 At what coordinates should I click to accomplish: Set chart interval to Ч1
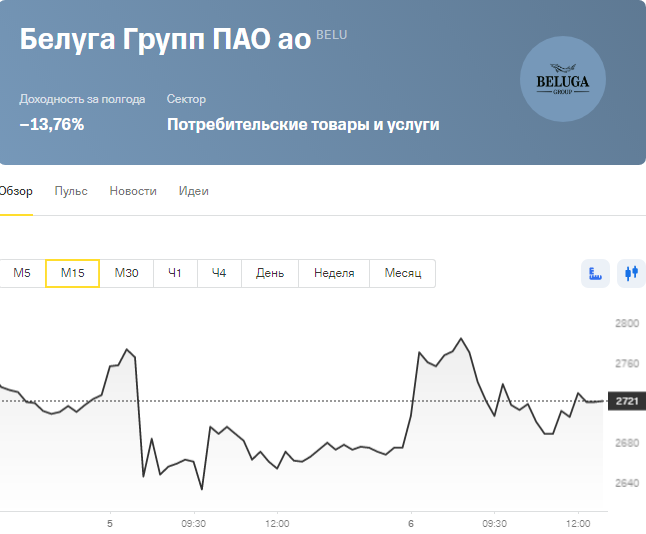click(175, 273)
